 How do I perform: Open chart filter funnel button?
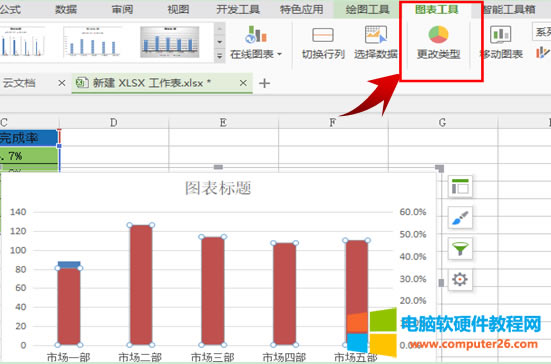click(460, 249)
